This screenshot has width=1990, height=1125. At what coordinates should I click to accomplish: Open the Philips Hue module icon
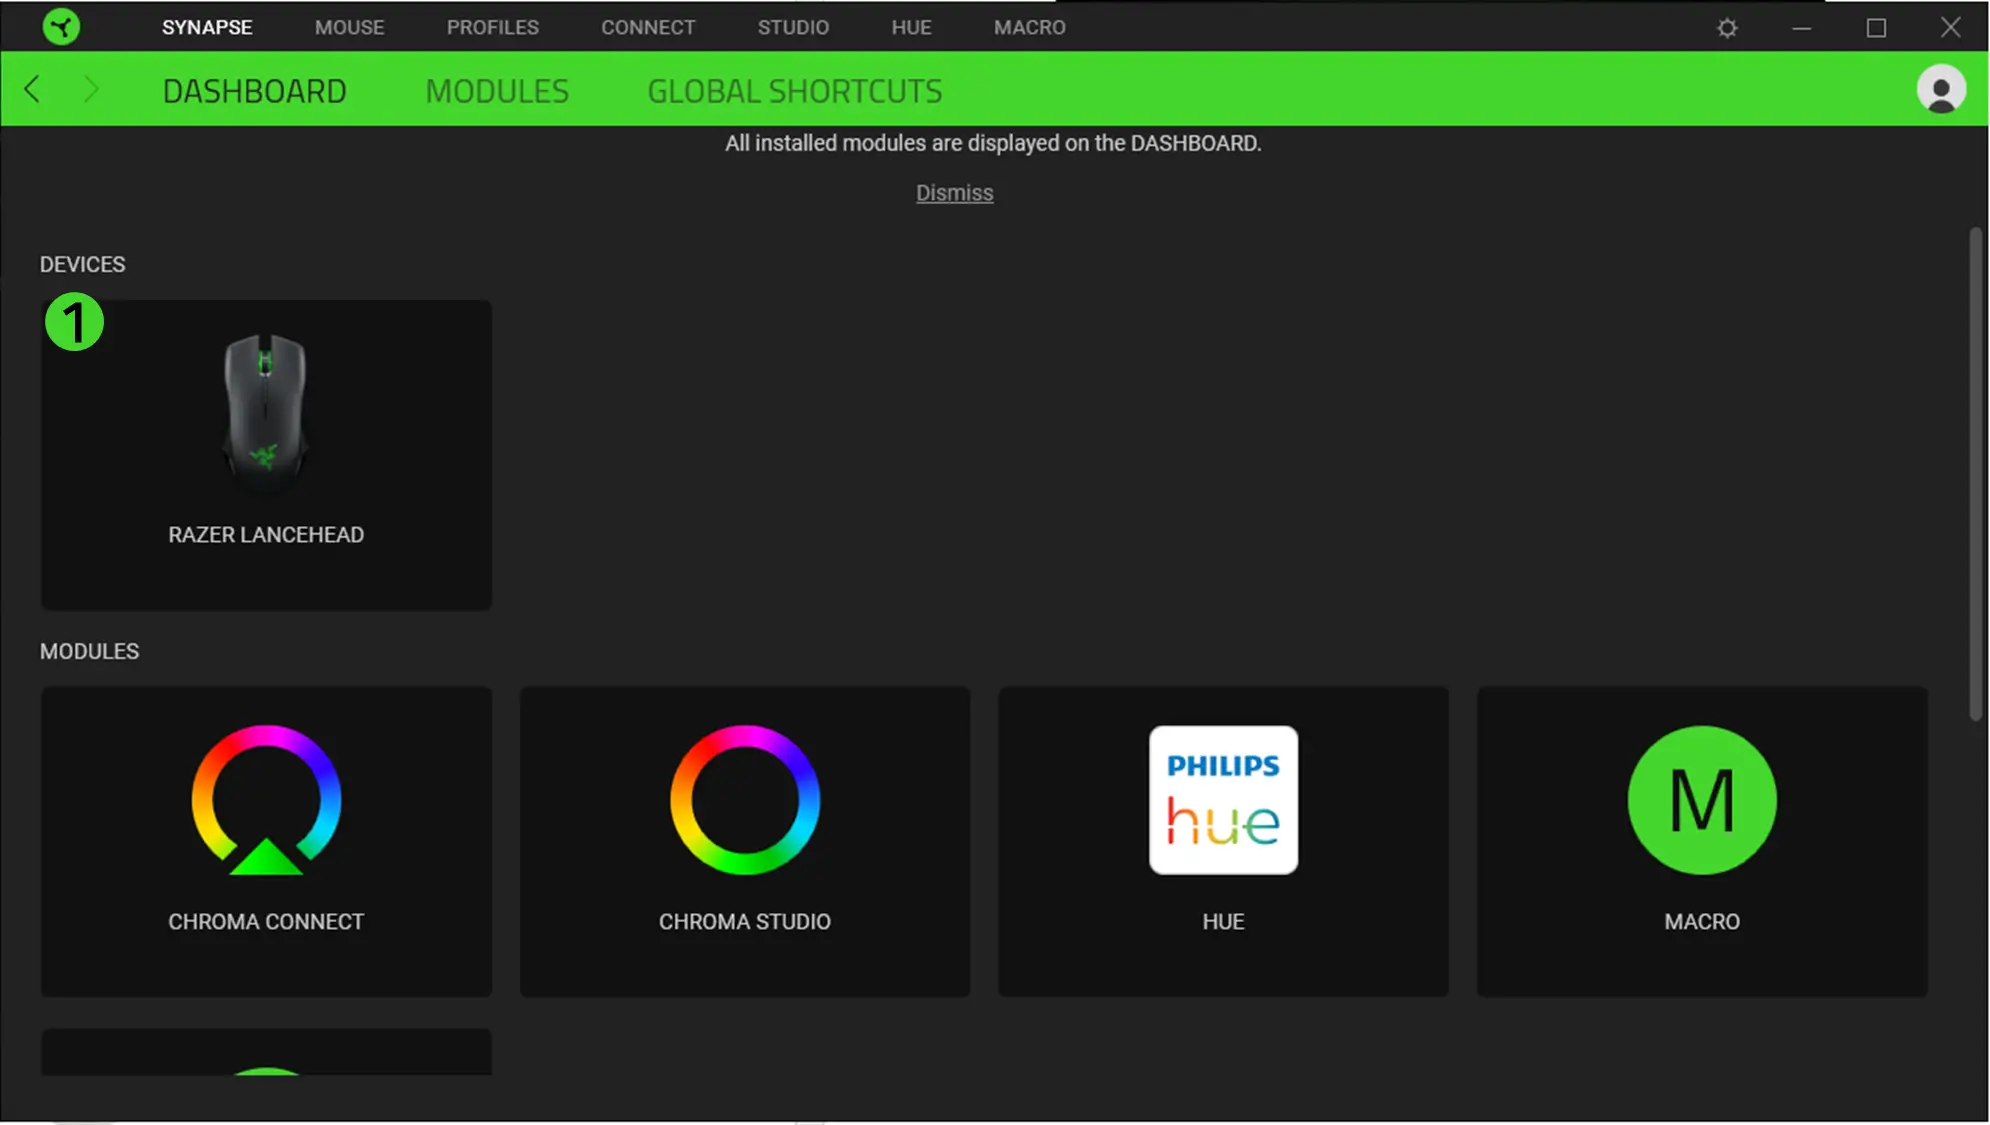[1223, 800]
